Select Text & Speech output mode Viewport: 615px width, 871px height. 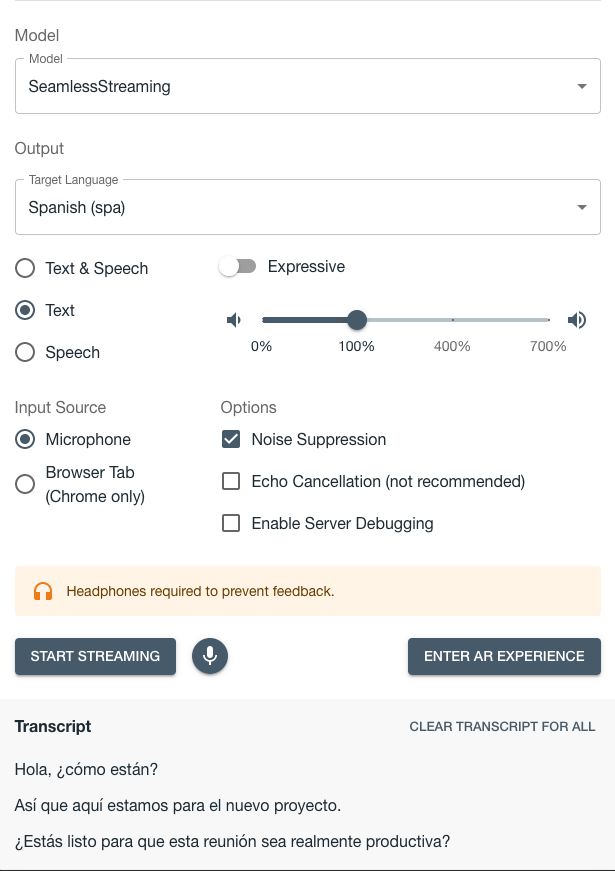pos(25,268)
